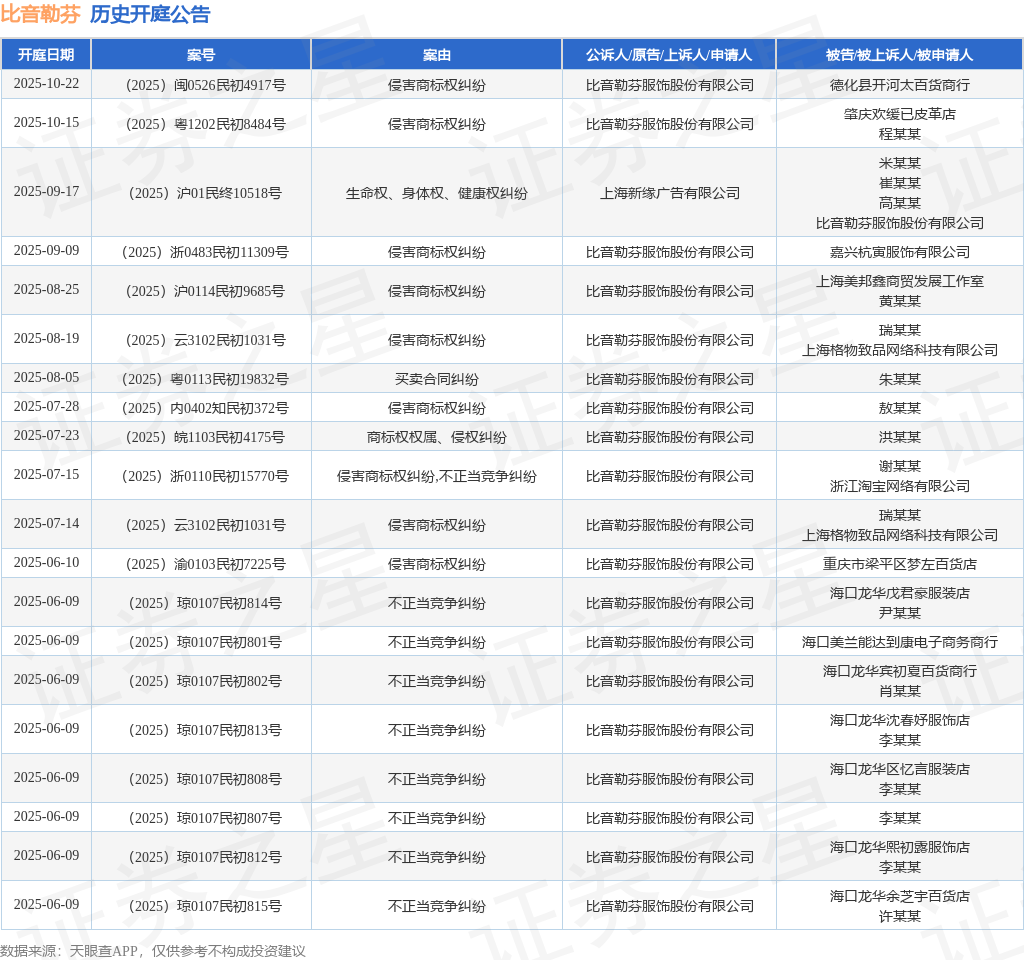Open case (2025)浙0110民初15770号
This screenshot has height=960, width=1024.
point(205,476)
